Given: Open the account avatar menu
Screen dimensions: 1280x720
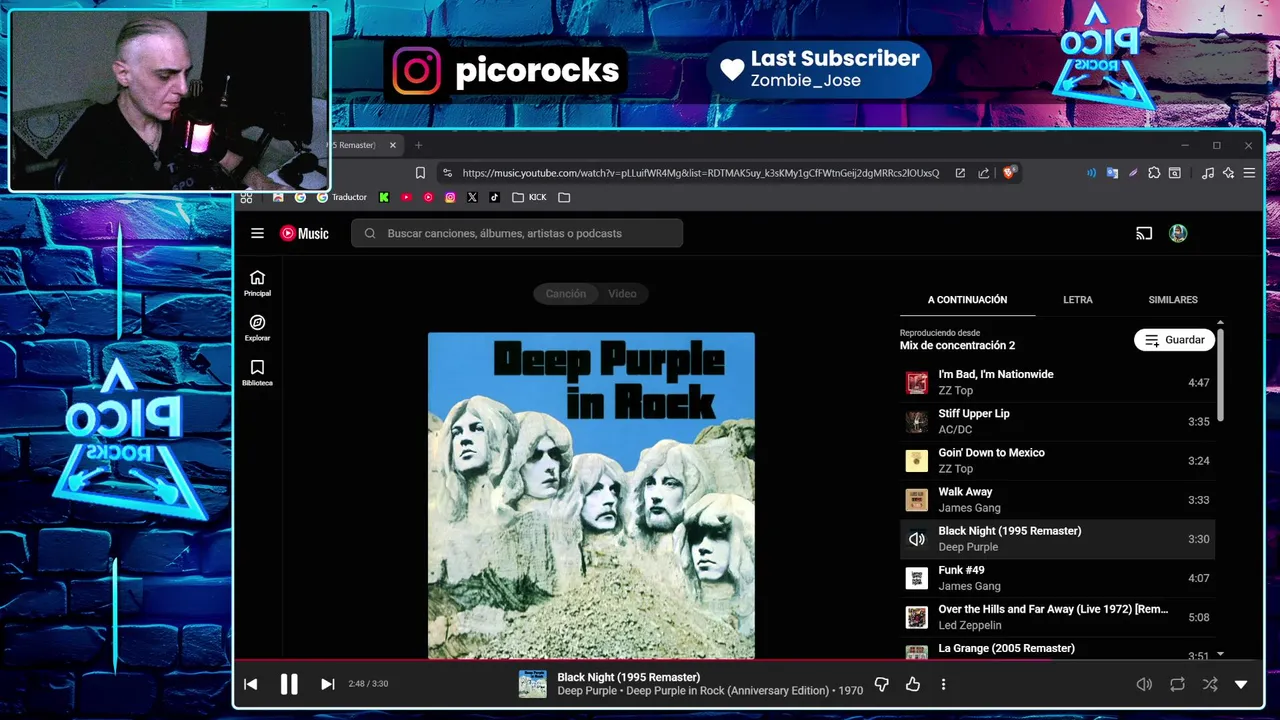Looking at the screenshot, I should pyautogui.click(x=1178, y=233).
